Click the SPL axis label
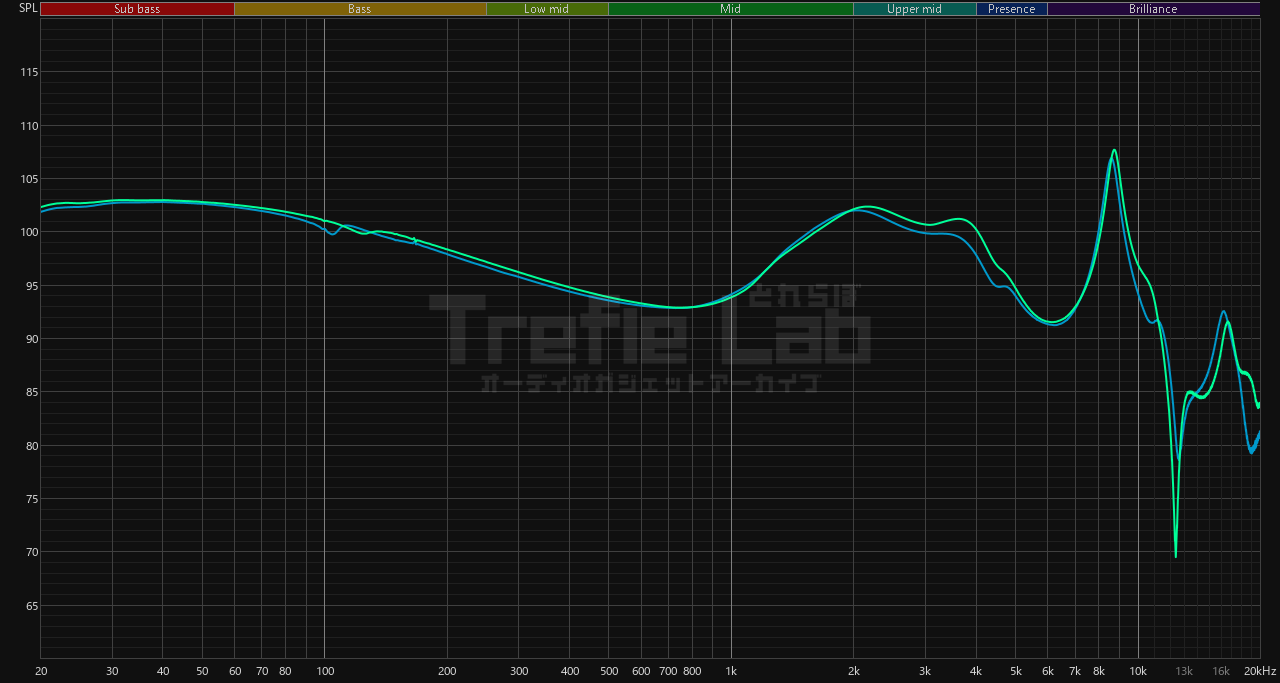Screen dimensions: 1280x683 tap(28, 9)
